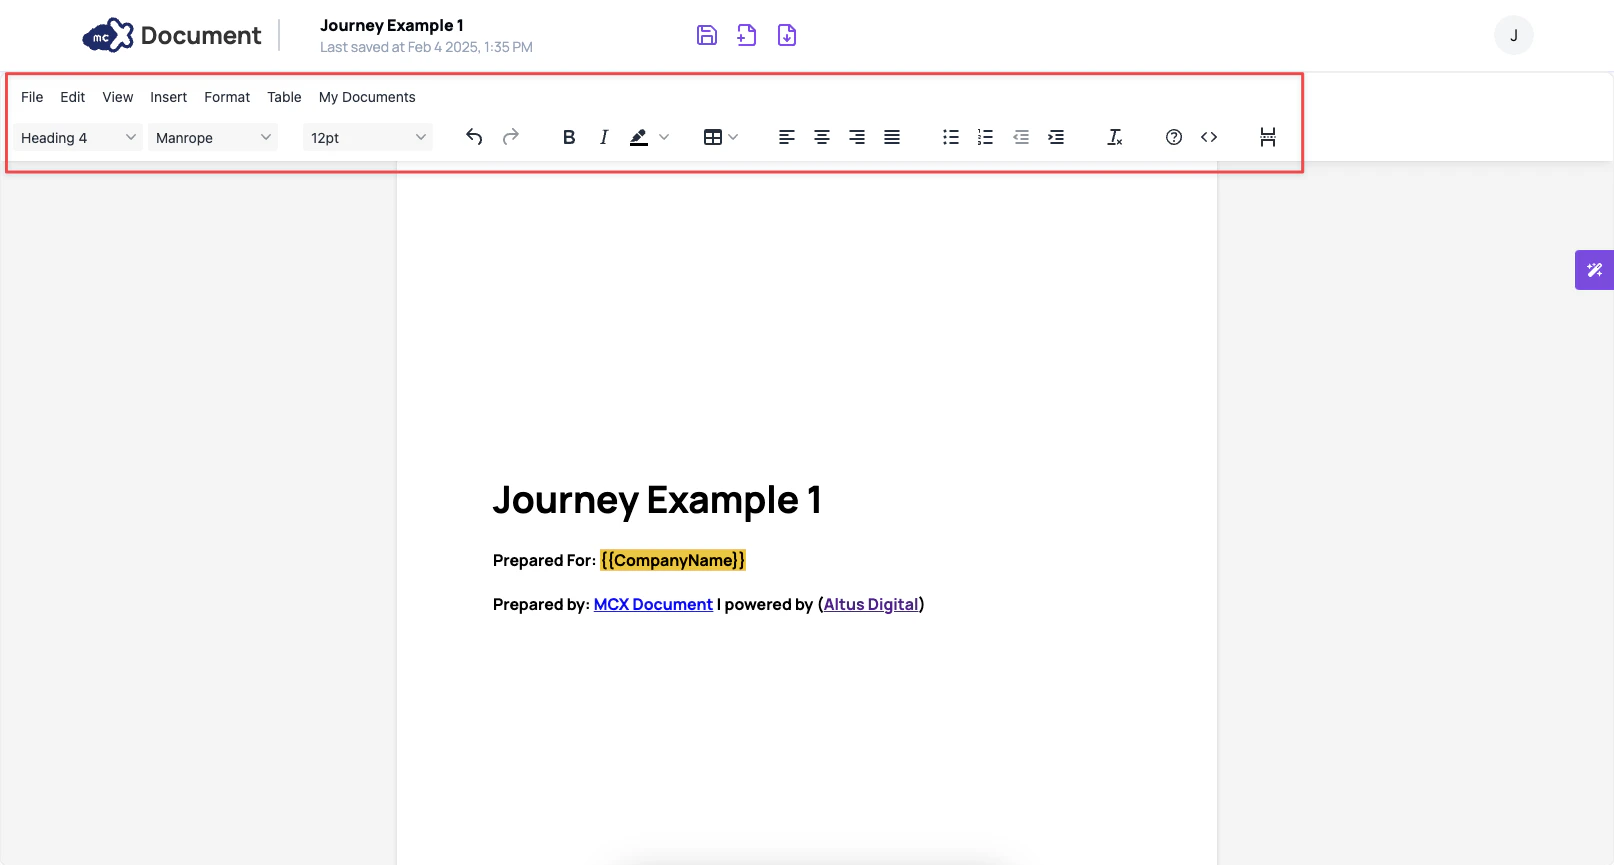
Task: Decrease the indent
Action: 1021,137
